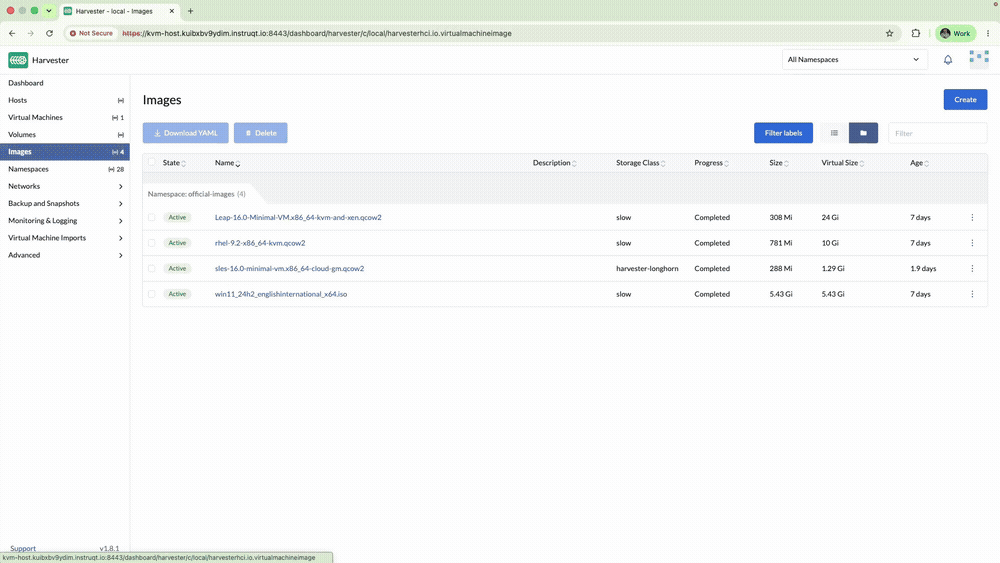Open the browser extensions puzzle icon
The width and height of the screenshot is (1000, 563).
point(916,33)
